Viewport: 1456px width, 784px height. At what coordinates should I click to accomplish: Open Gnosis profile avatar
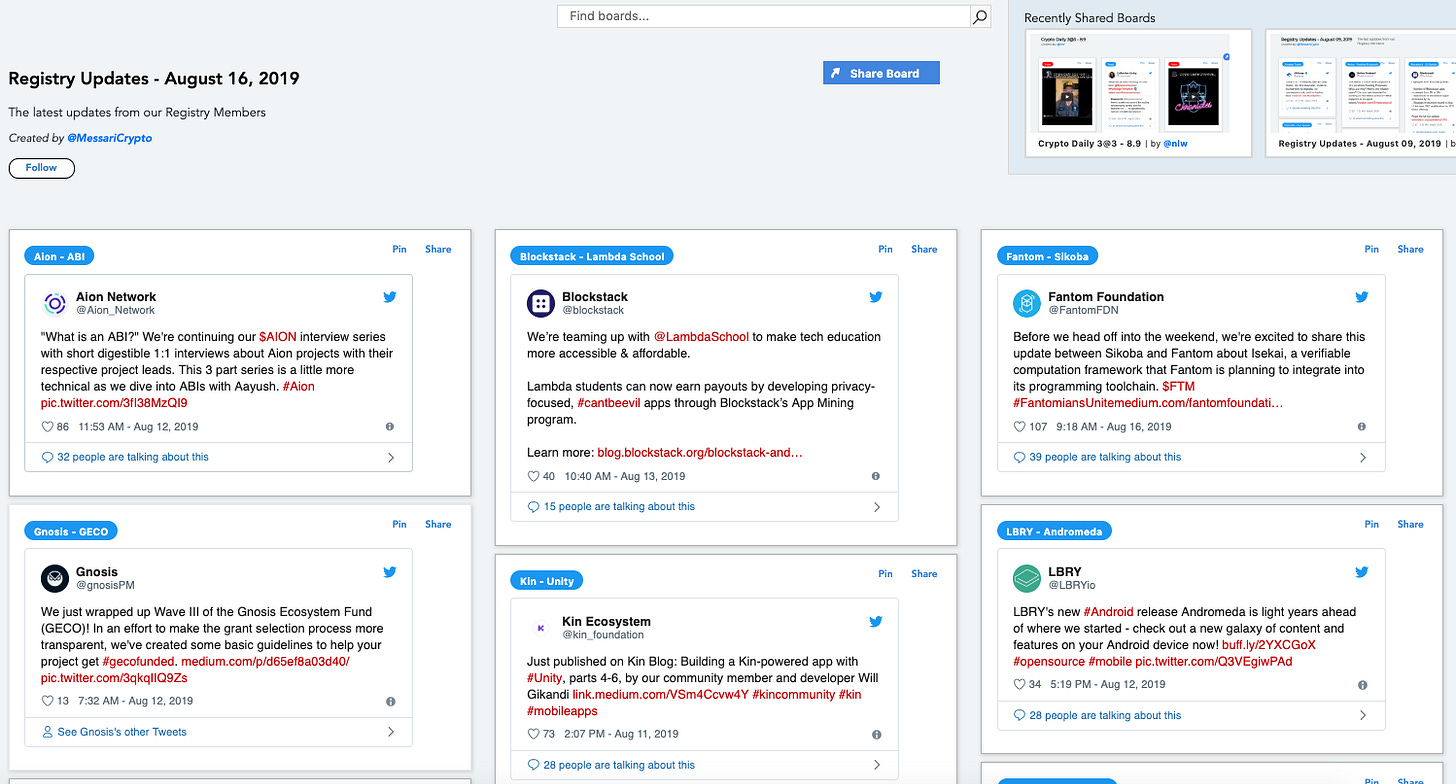point(54,578)
